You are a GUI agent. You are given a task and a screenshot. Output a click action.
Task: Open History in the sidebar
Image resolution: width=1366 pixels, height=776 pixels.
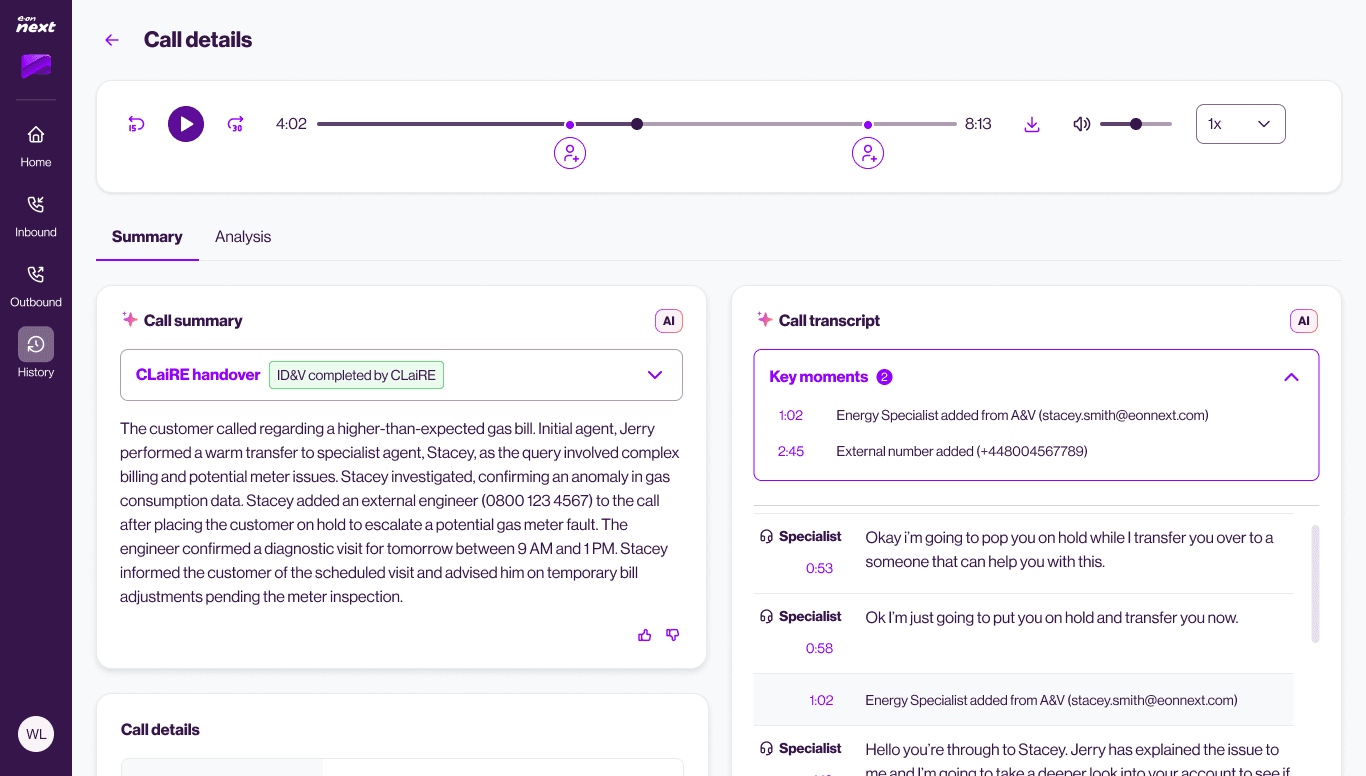tap(36, 353)
